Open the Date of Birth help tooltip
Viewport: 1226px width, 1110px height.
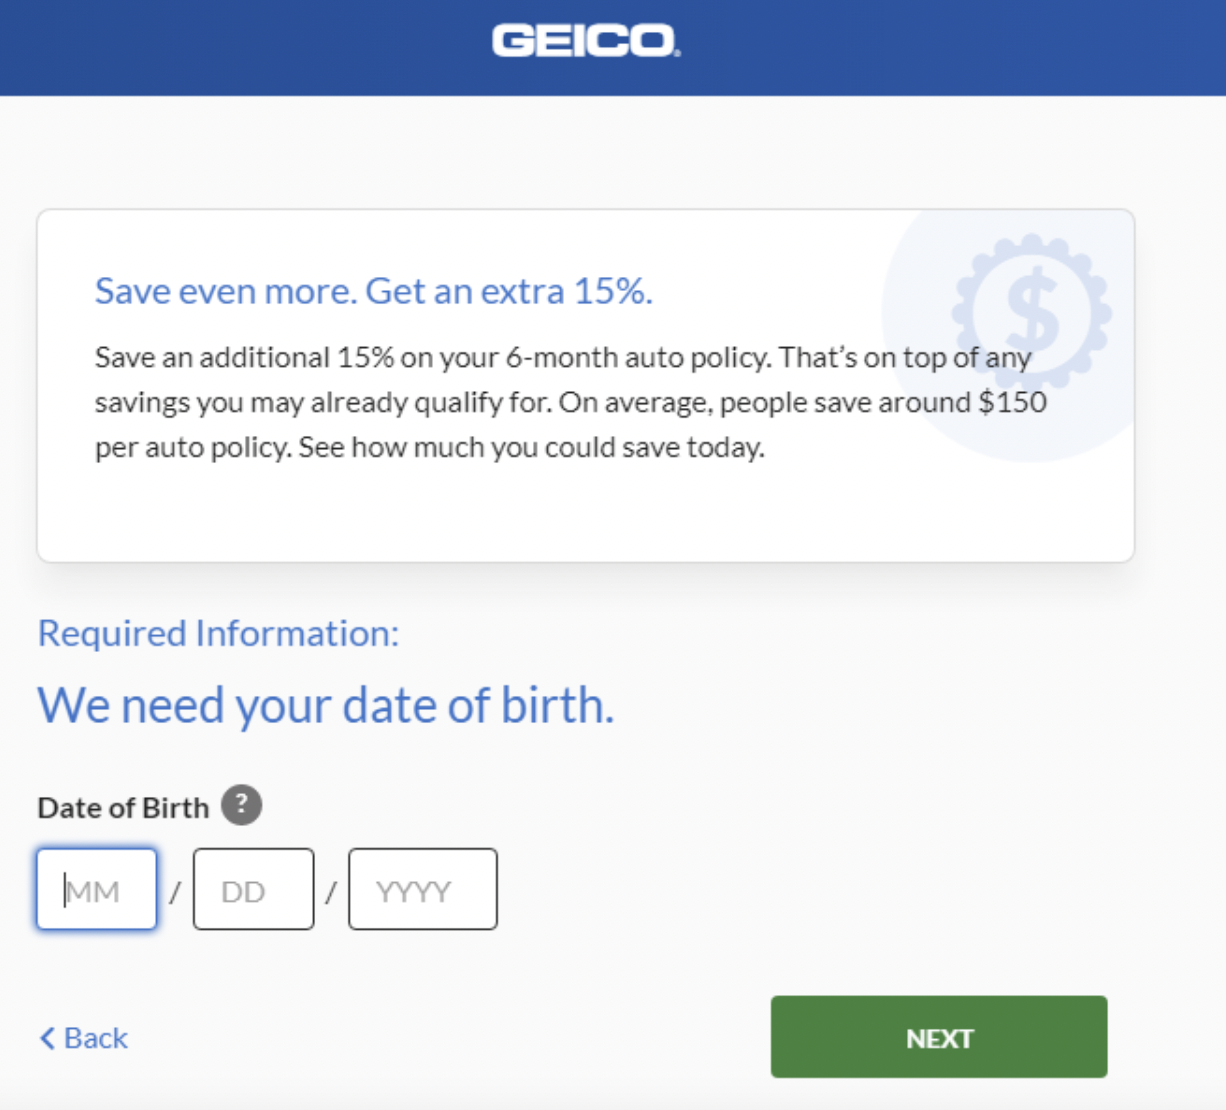tap(241, 805)
